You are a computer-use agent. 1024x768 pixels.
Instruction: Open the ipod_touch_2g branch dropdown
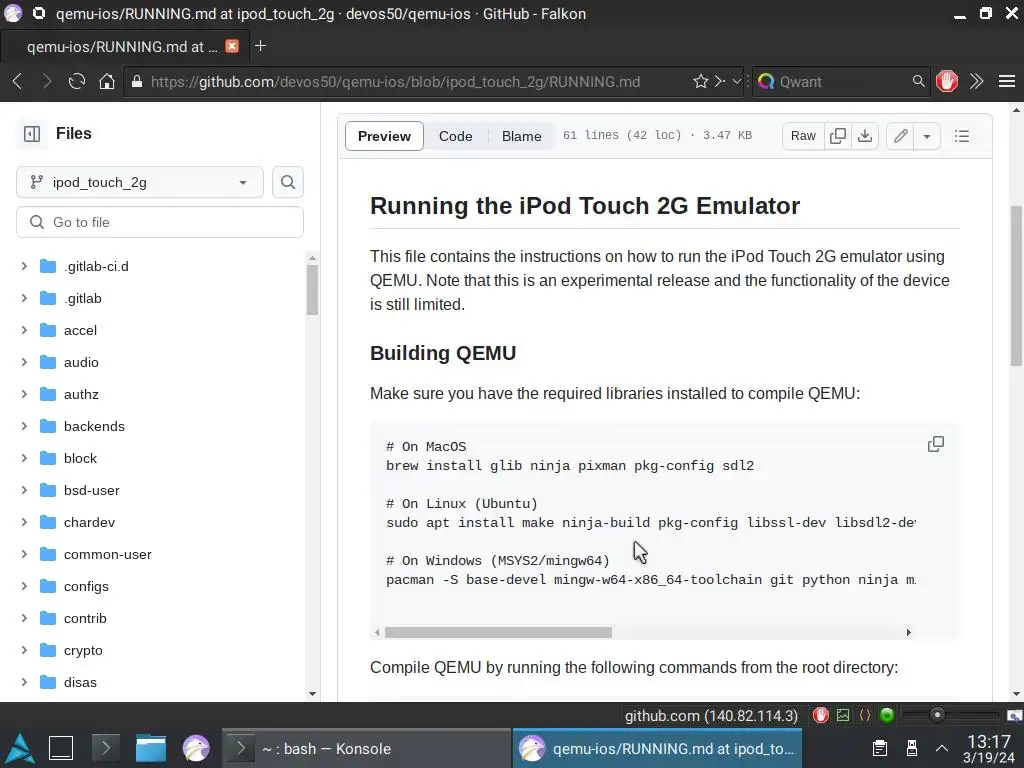click(x=140, y=182)
